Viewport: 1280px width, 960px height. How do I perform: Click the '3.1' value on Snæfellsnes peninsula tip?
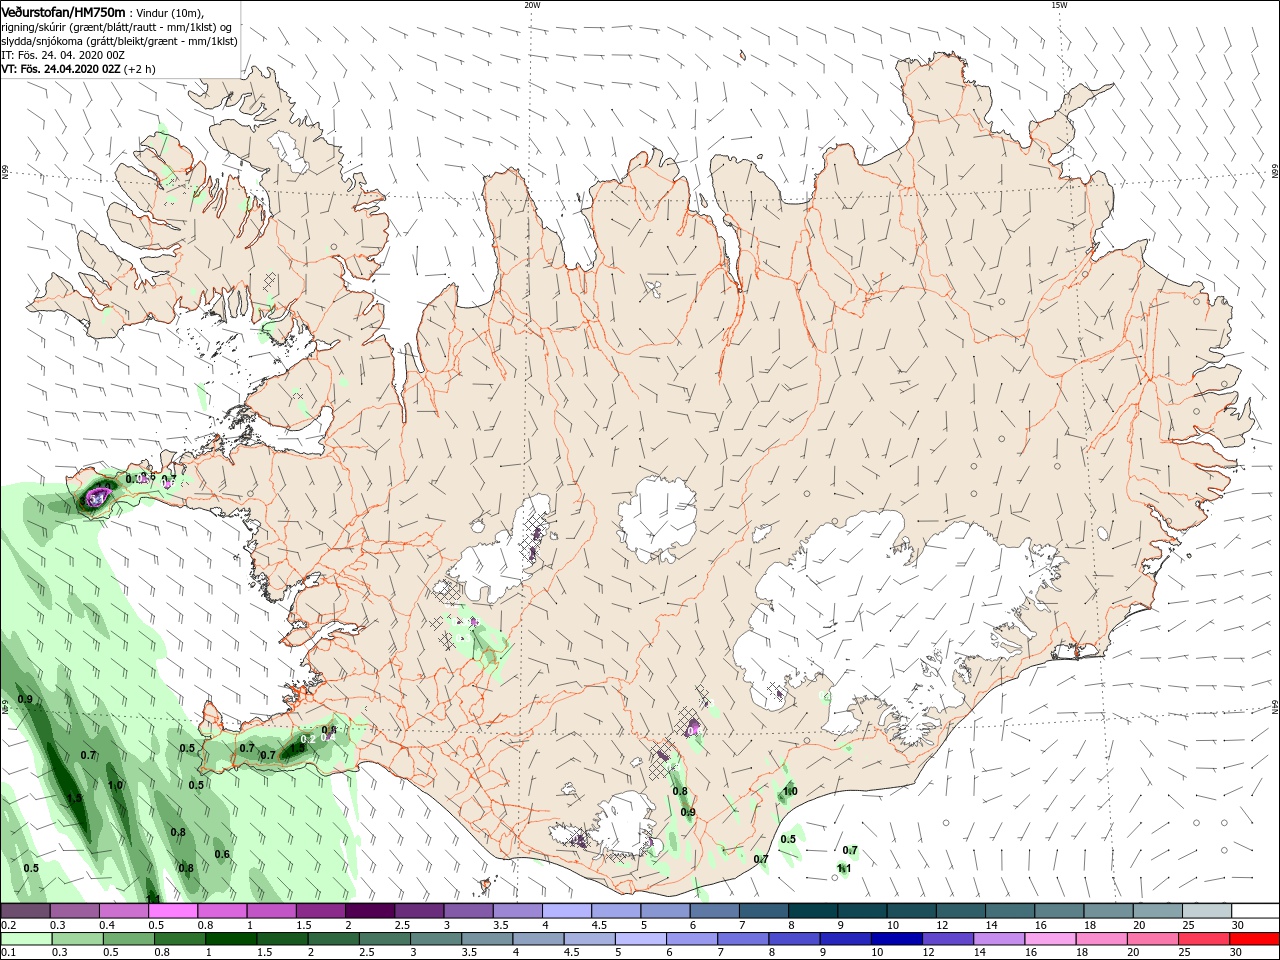pos(97,497)
